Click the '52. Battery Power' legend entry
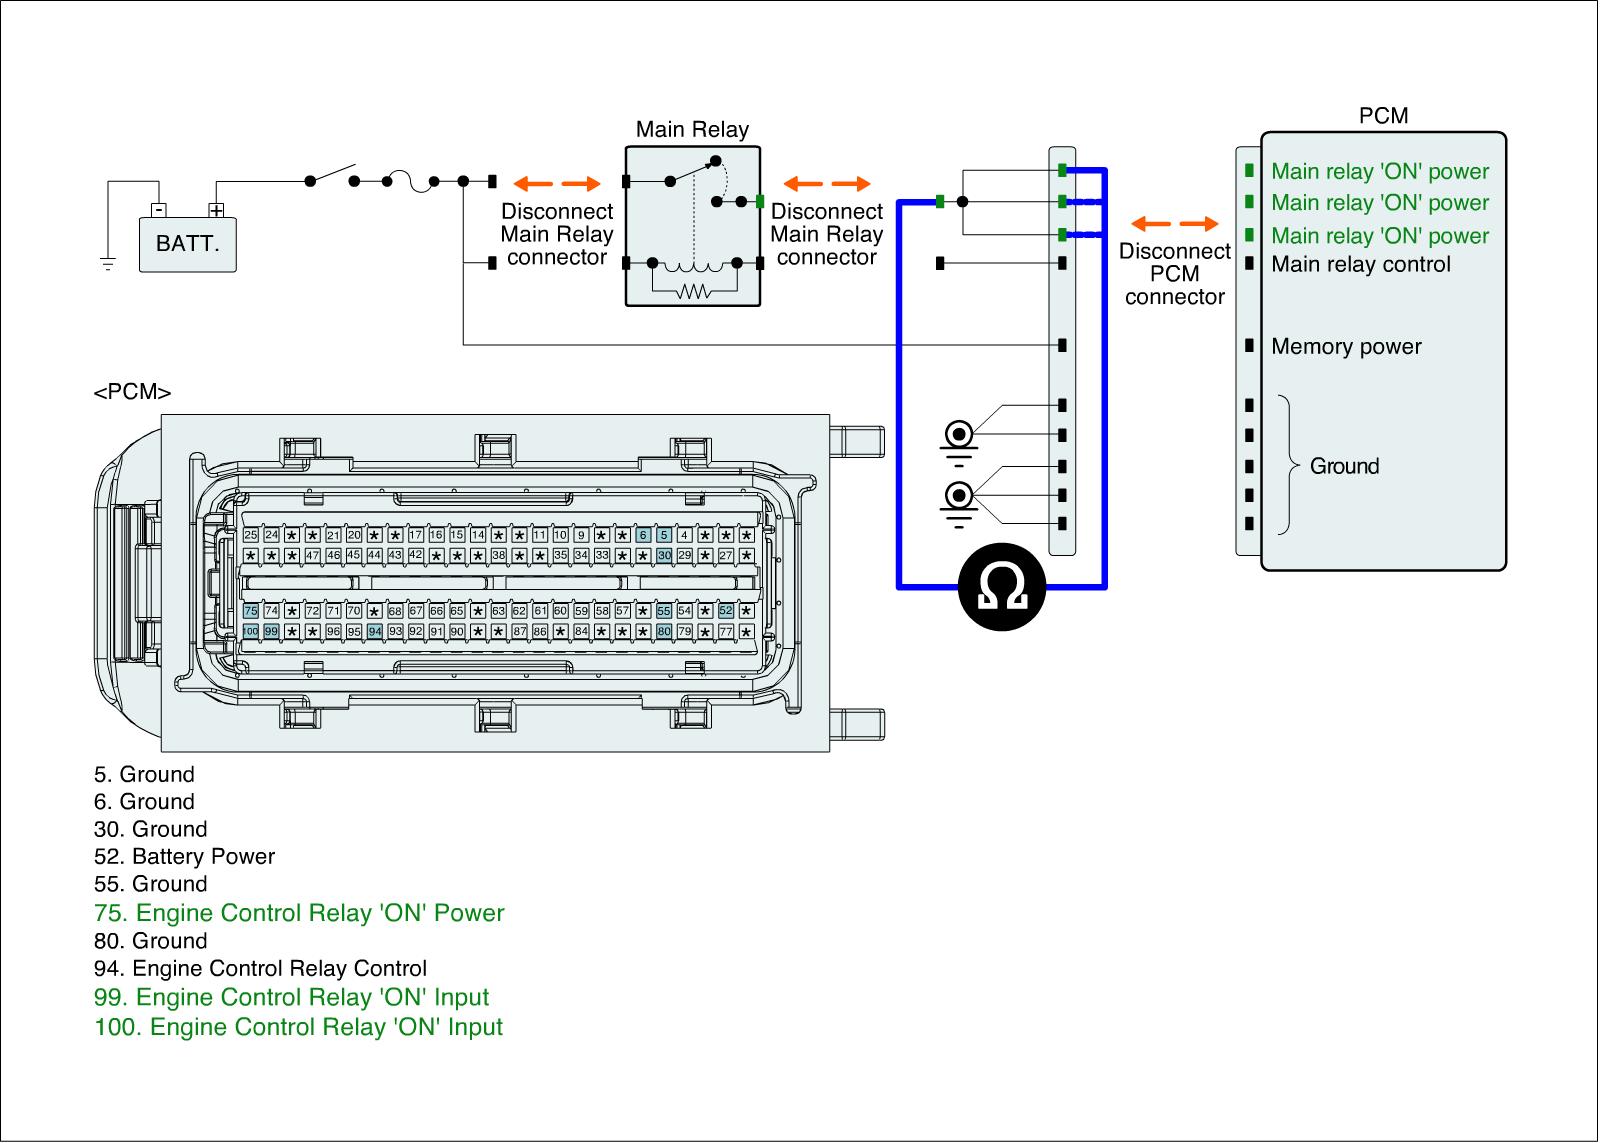This screenshot has width=1600, height=1143. click(184, 856)
